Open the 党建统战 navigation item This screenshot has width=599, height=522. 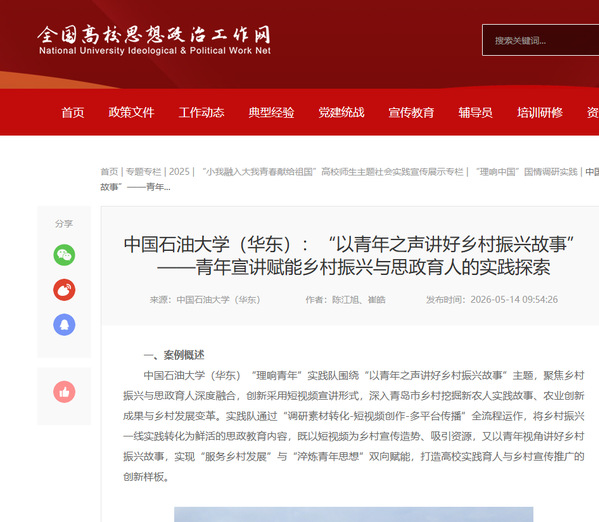click(x=341, y=112)
